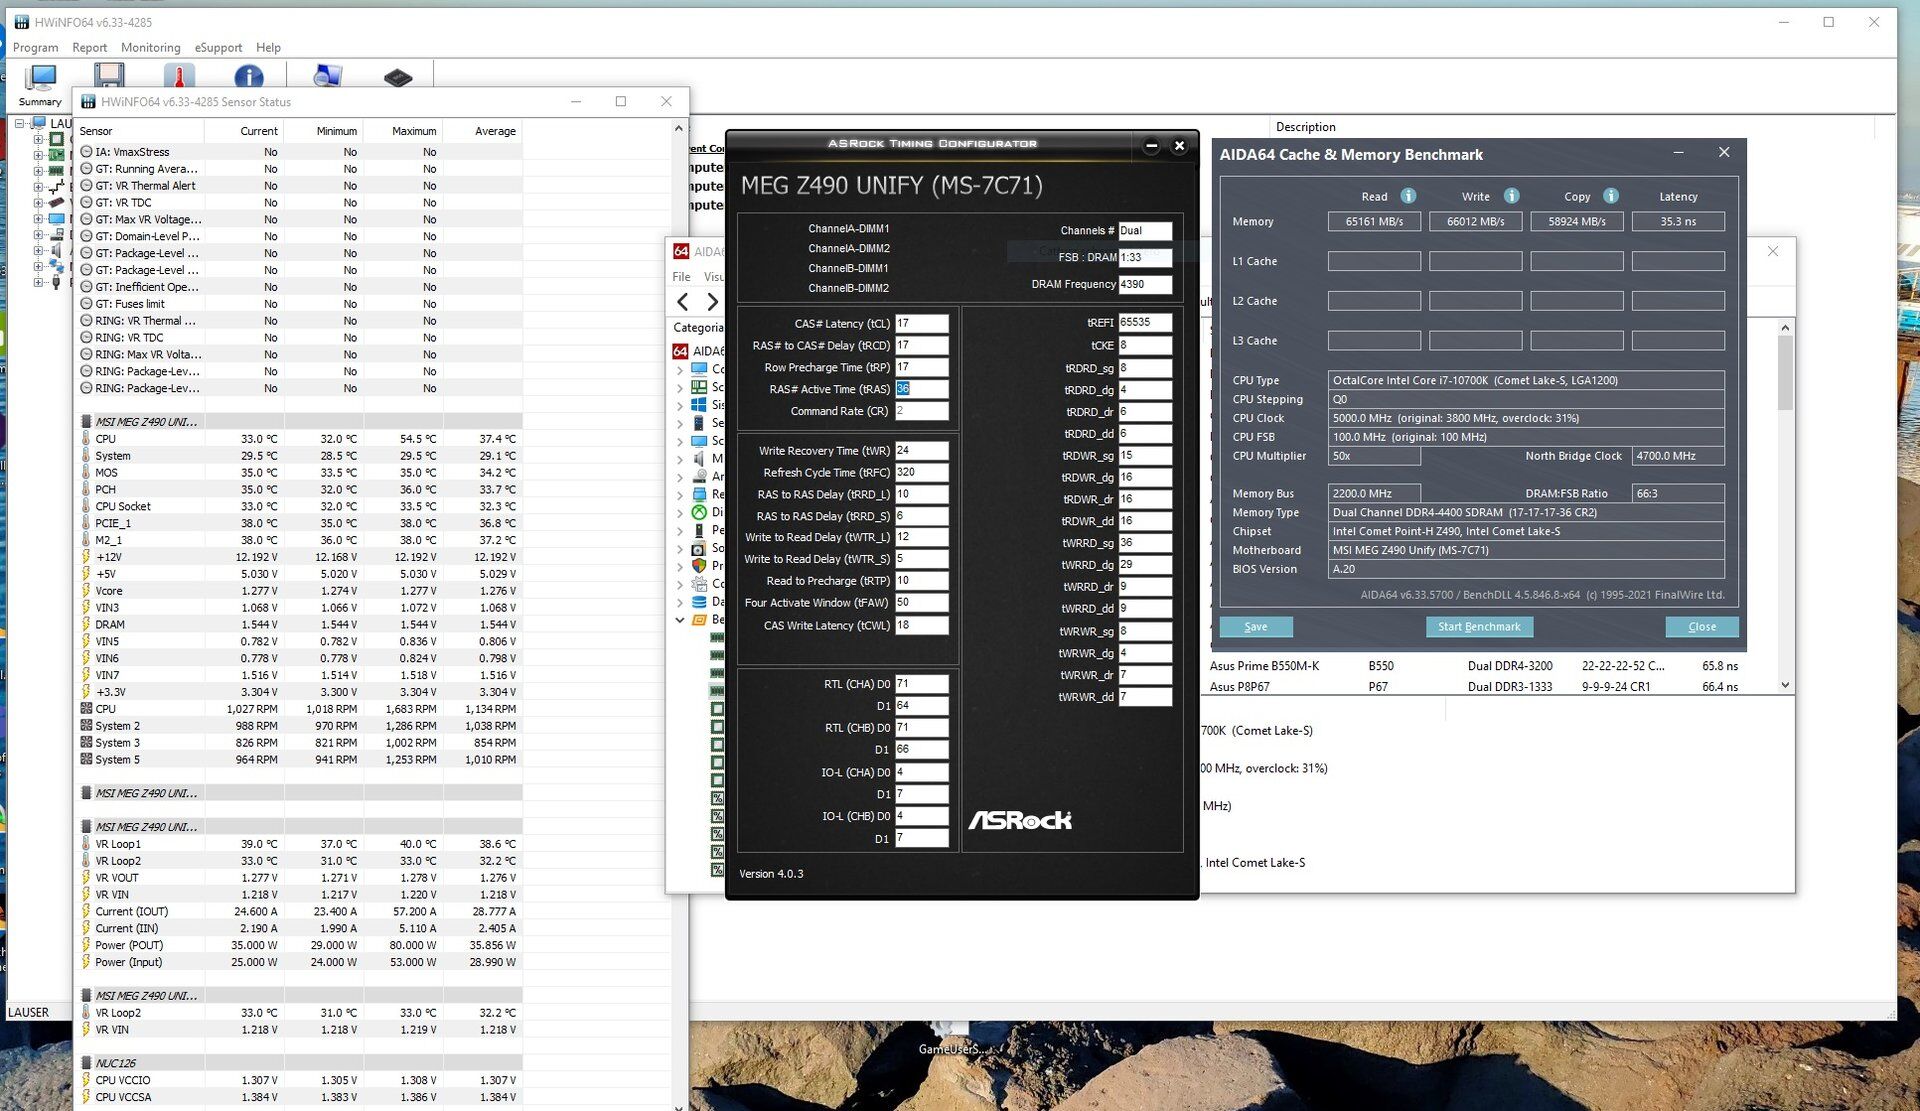Viewport: 1920px width, 1111px height.
Task: Click the Power (POUT) sensor icon
Action: coord(86,945)
